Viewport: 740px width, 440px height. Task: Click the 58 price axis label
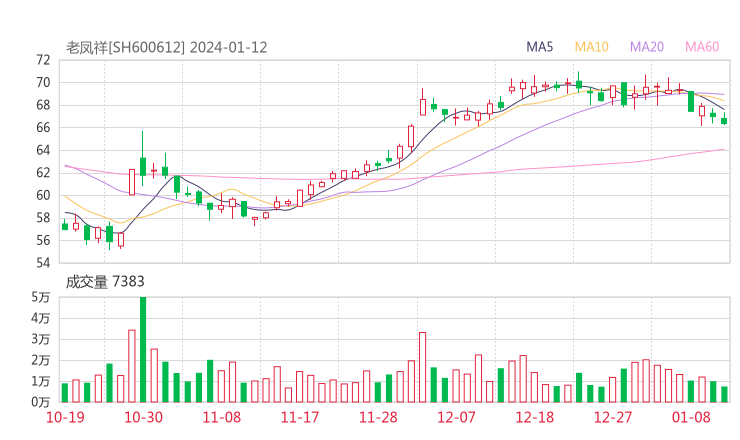pyautogui.click(x=43, y=218)
